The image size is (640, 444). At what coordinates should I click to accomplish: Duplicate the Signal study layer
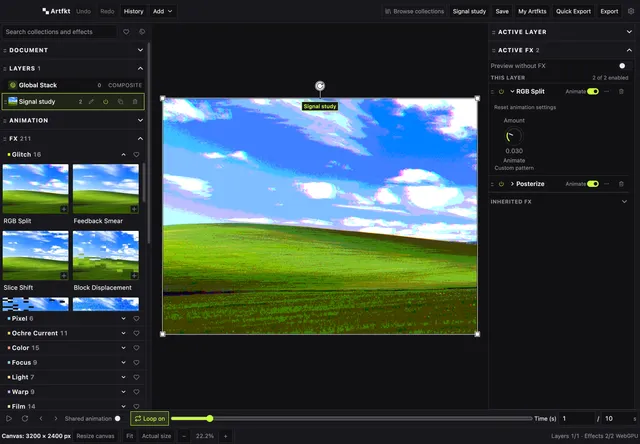point(120,102)
